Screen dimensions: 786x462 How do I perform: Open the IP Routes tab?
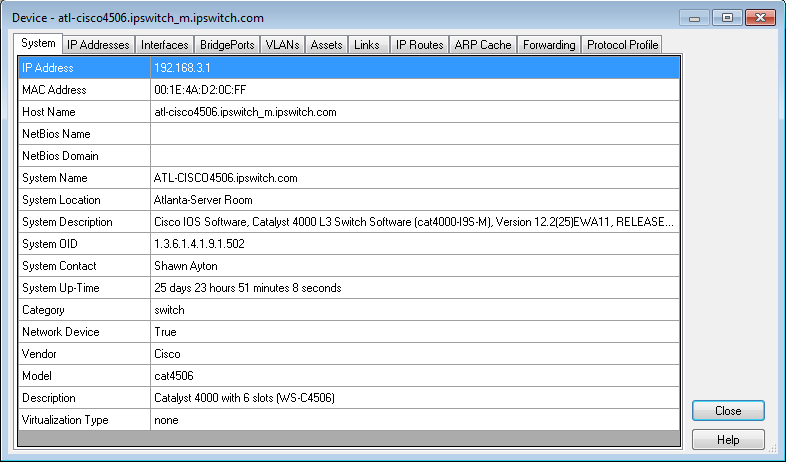420,45
